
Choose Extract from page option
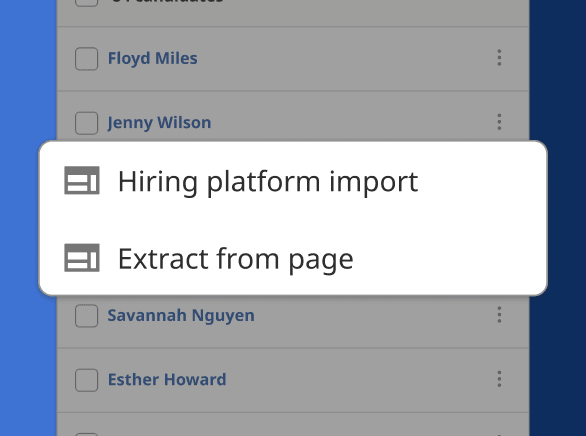293,259
